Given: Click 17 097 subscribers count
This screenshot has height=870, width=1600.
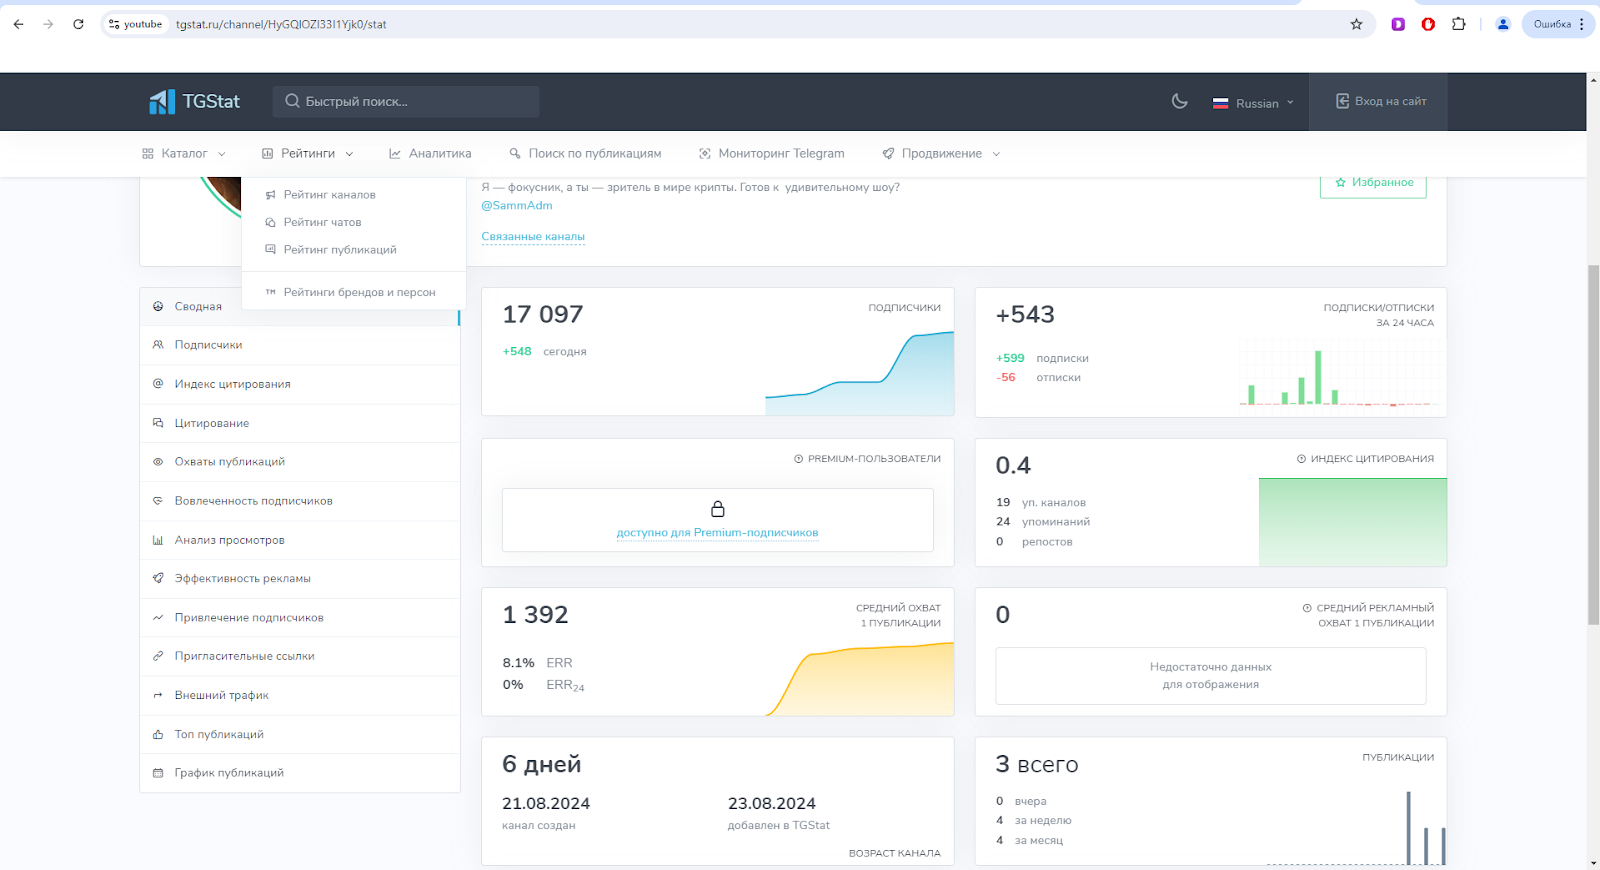Looking at the screenshot, I should [x=542, y=315].
